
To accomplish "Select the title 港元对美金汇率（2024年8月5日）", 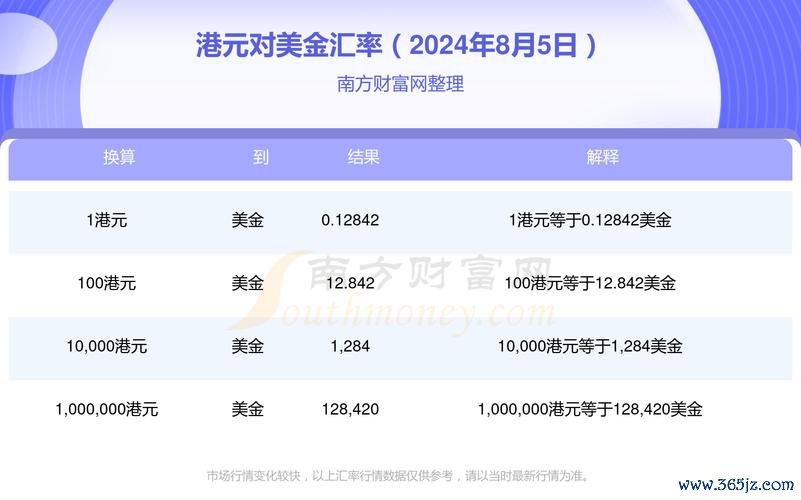I will [396, 45].
